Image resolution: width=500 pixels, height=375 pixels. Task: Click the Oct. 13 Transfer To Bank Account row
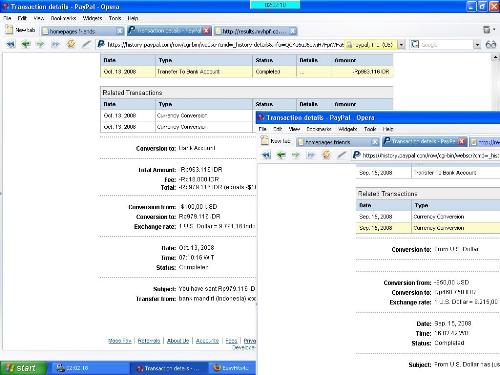point(246,71)
